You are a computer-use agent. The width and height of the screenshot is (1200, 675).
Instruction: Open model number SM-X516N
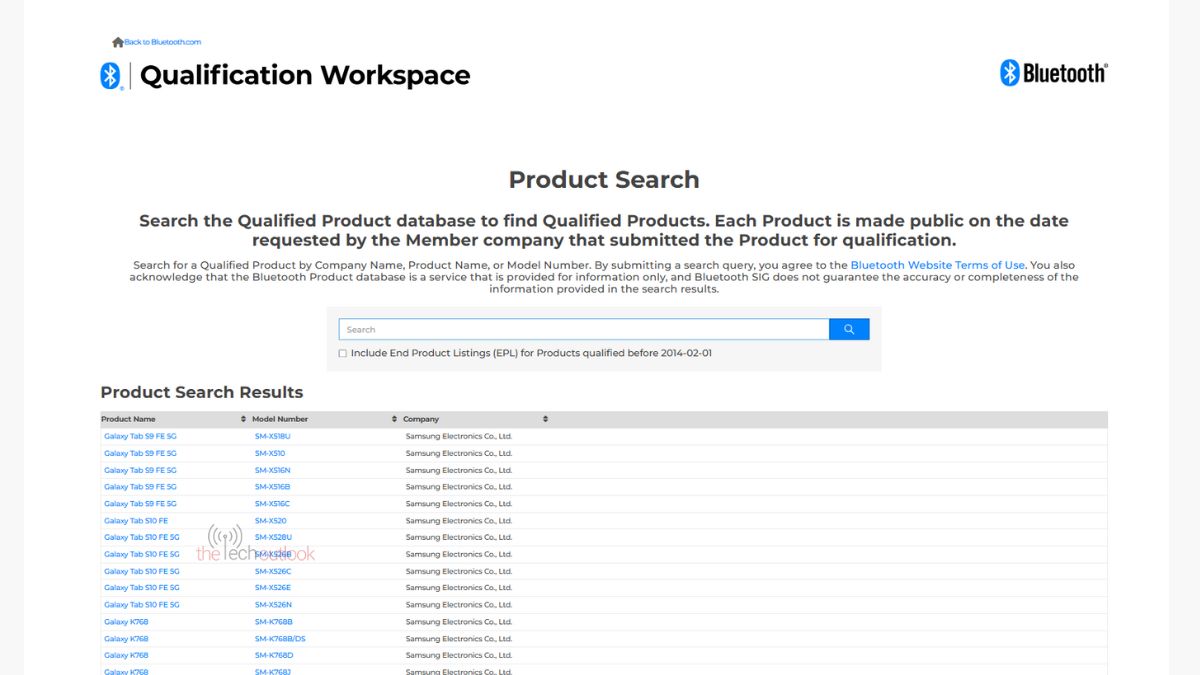pyautogui.click(x=272, y=470)
